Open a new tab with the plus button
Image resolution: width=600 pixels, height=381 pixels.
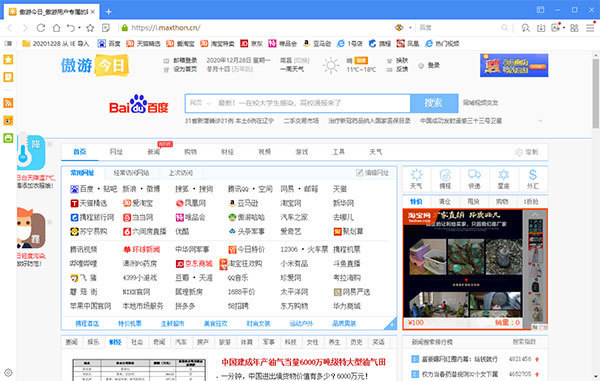tap(109, 12)
